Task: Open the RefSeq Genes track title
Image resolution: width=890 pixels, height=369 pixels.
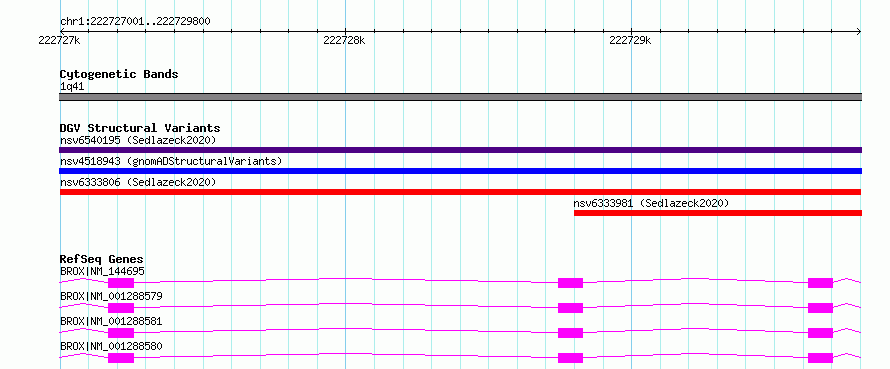Action: click(x=102, y=259)
